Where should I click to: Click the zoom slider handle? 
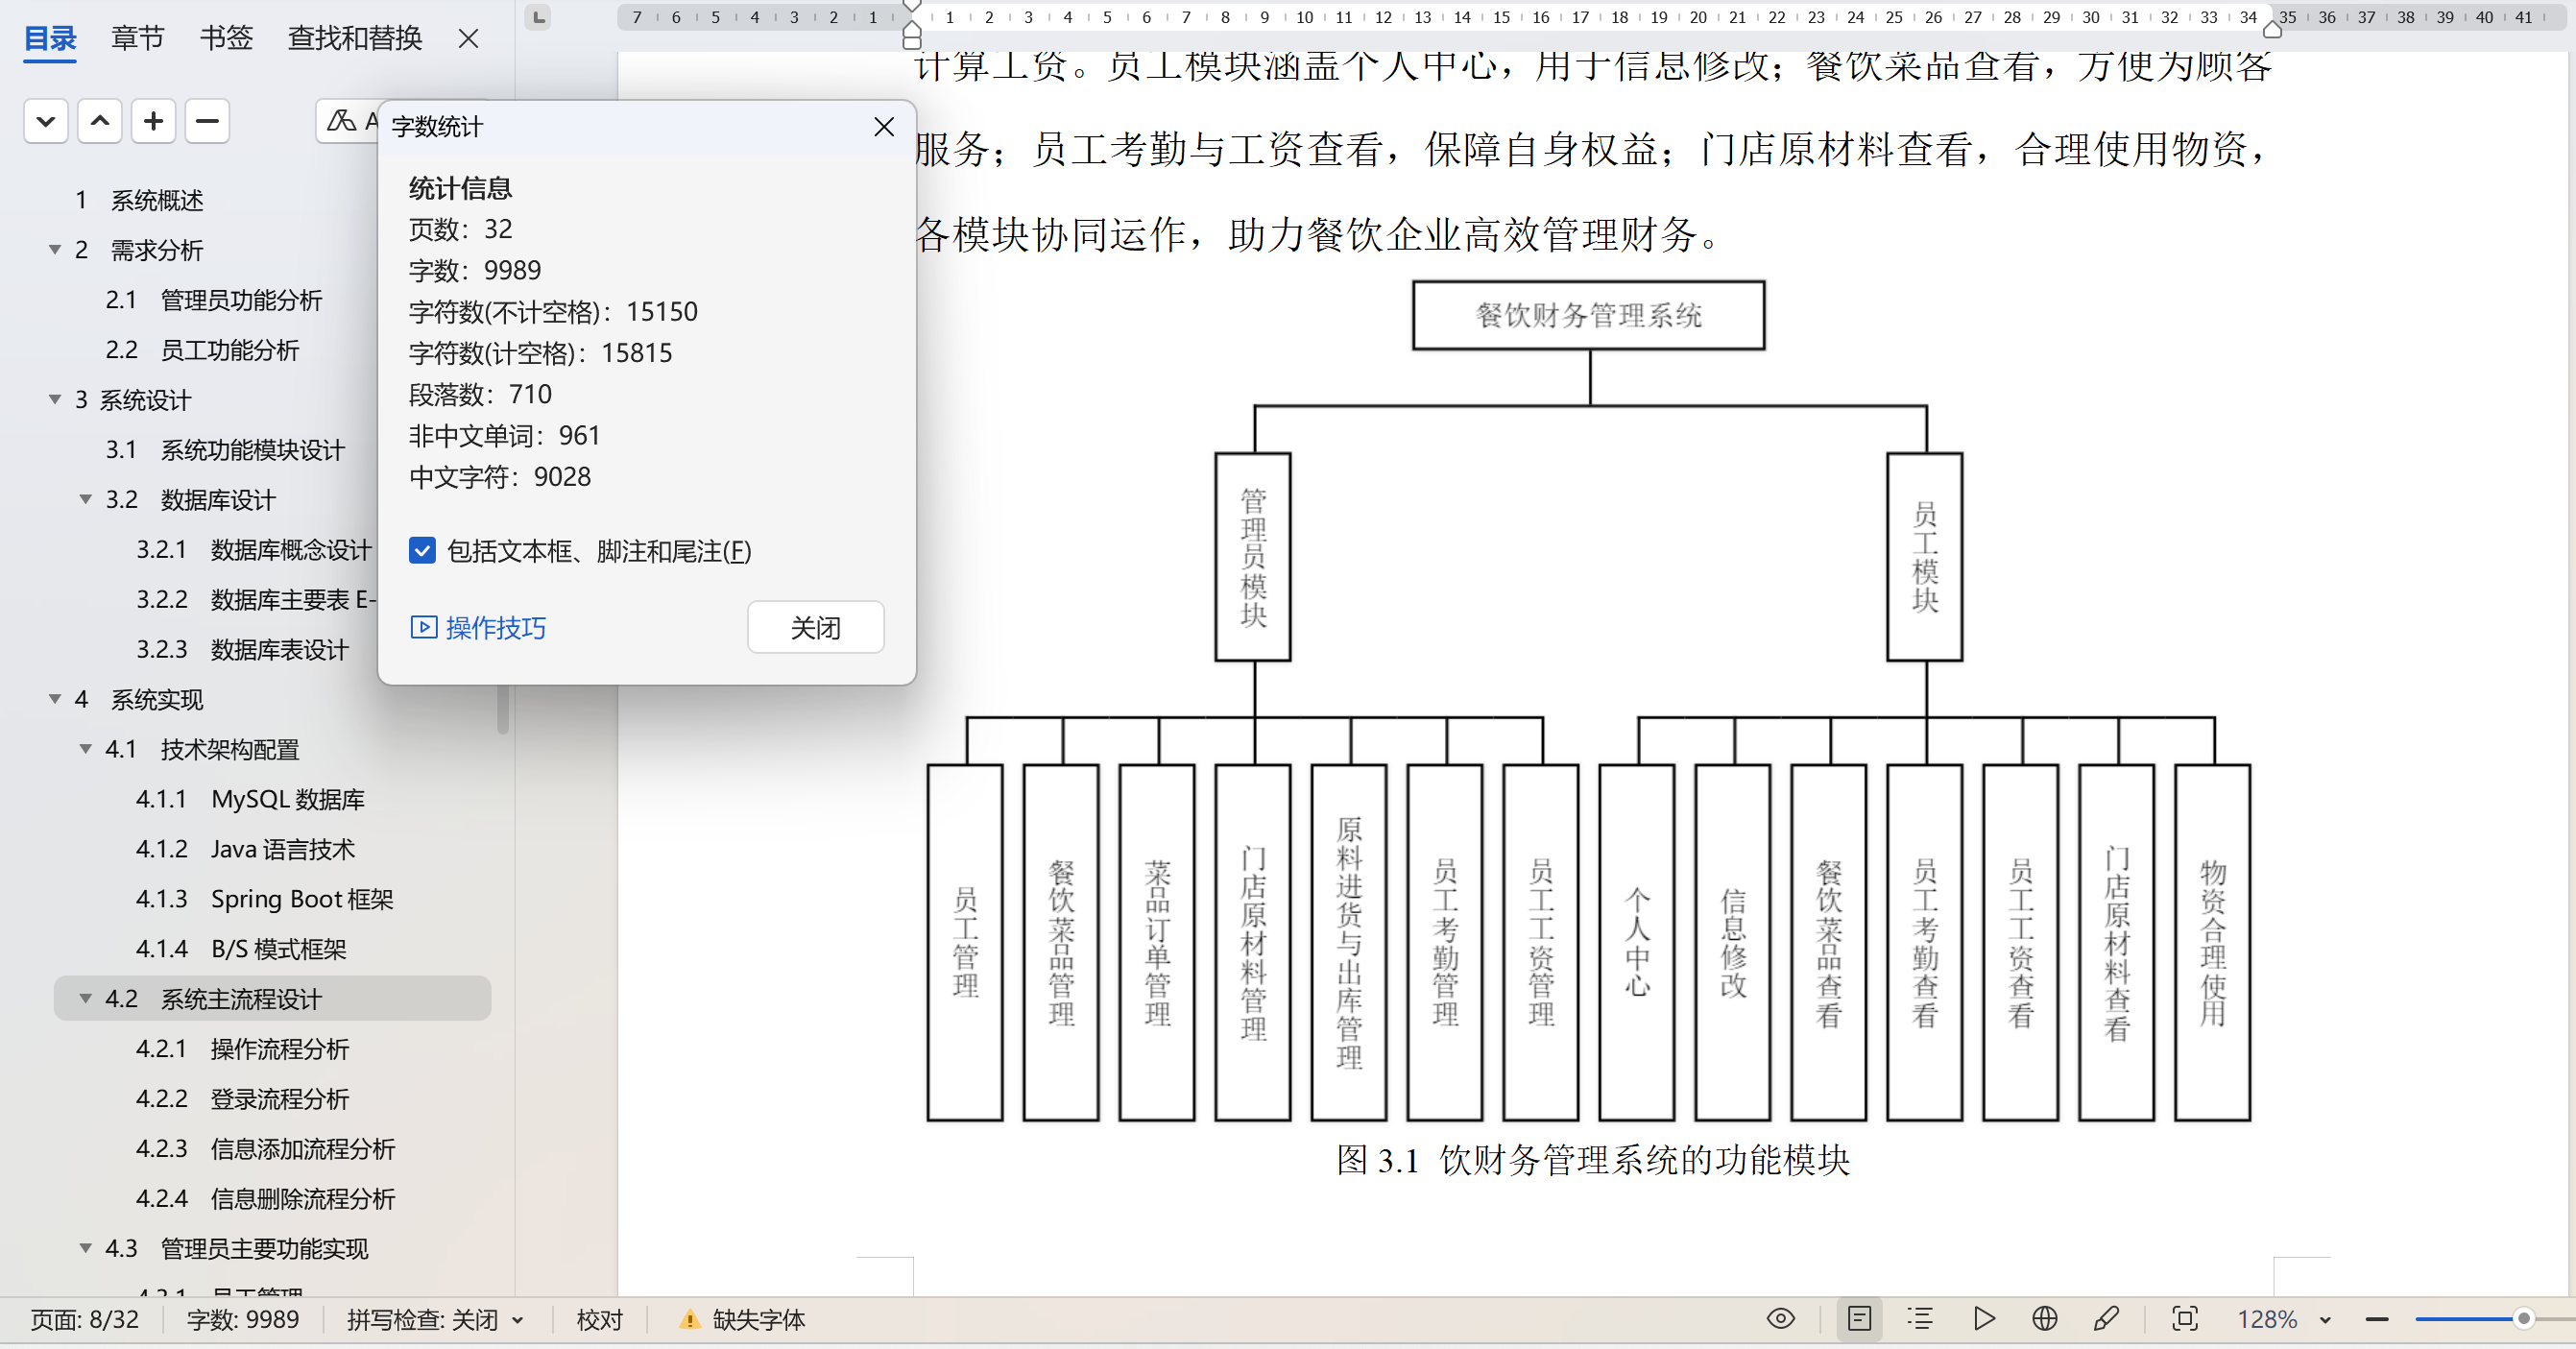[x=2523, y=1319]
